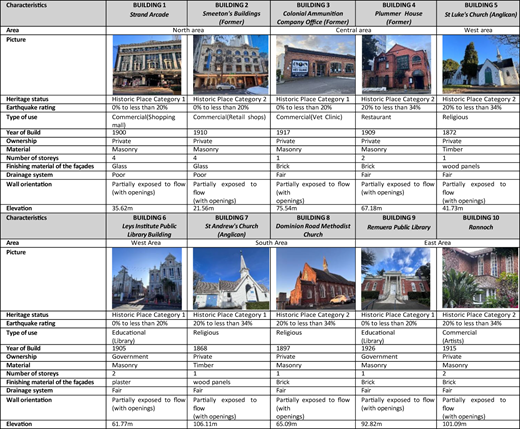Click year of build 1897

283,348
